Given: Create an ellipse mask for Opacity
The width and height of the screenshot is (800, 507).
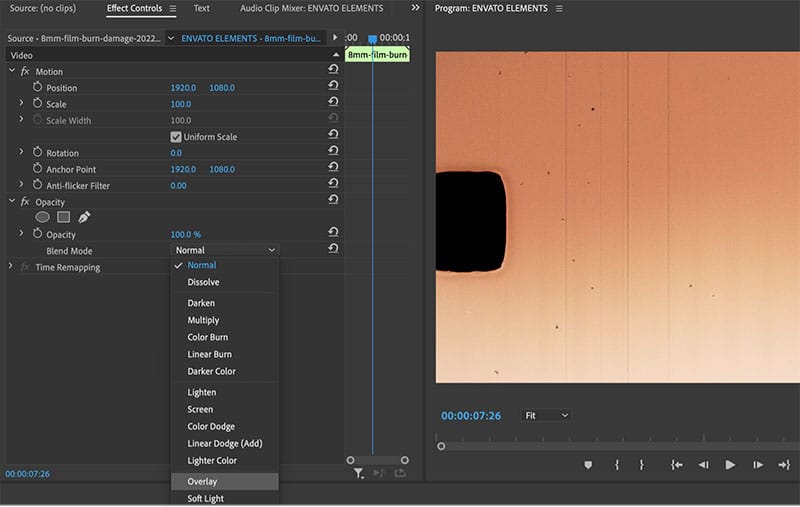Looking at the screenshot, I should pyautogui.click(x=42, y=217).
